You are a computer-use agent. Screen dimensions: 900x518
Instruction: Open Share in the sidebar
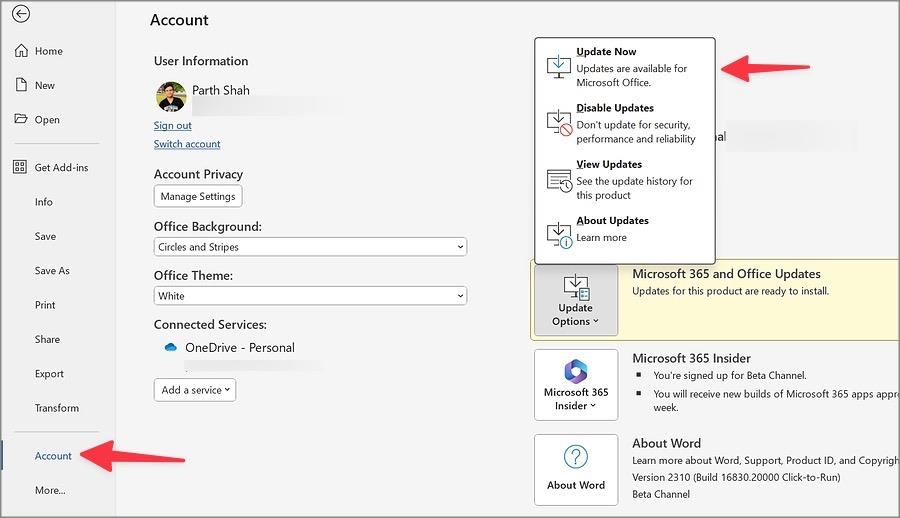tap(47, 339)
